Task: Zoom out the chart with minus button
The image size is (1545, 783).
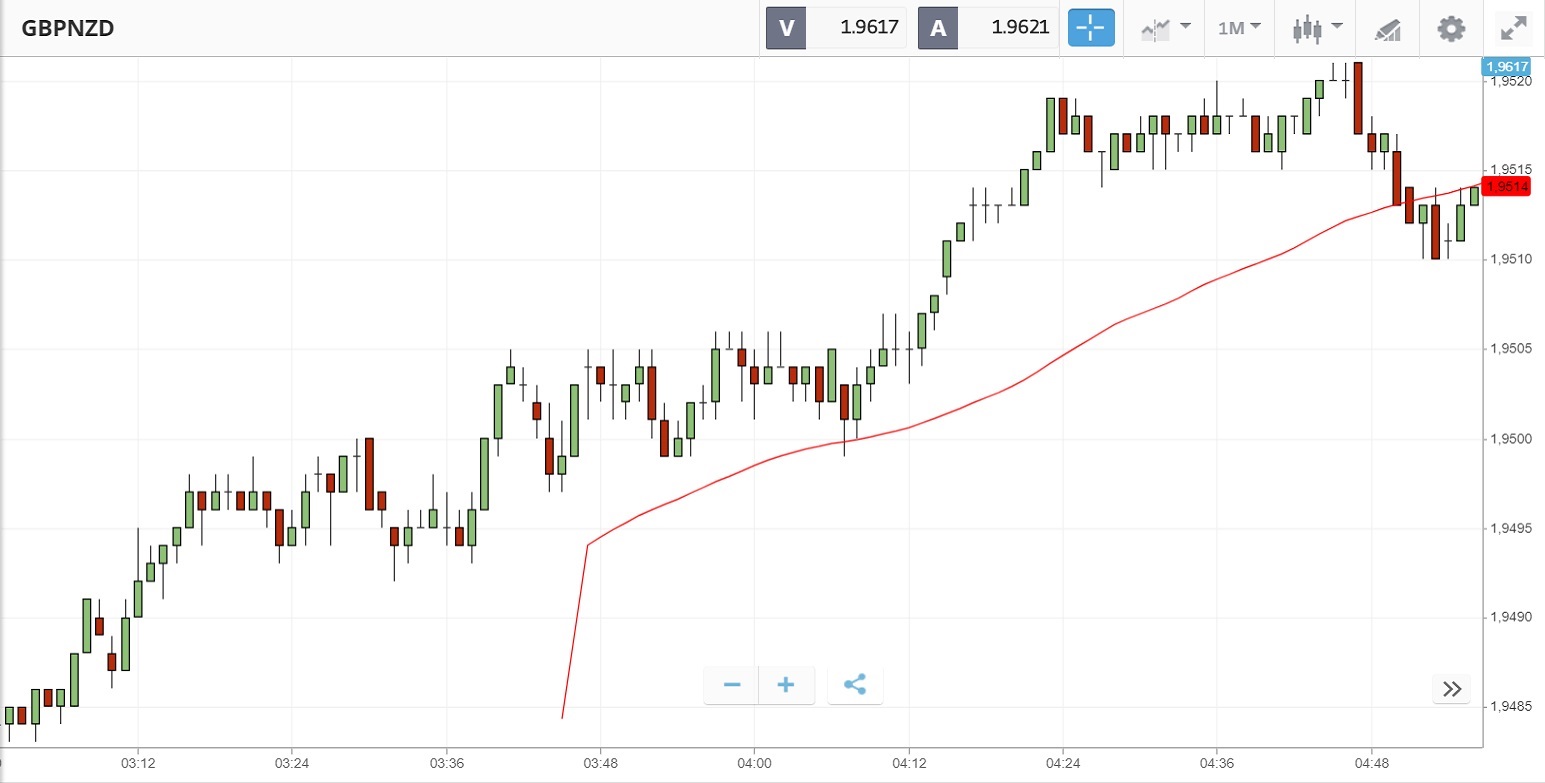Action: coord(732,685)
